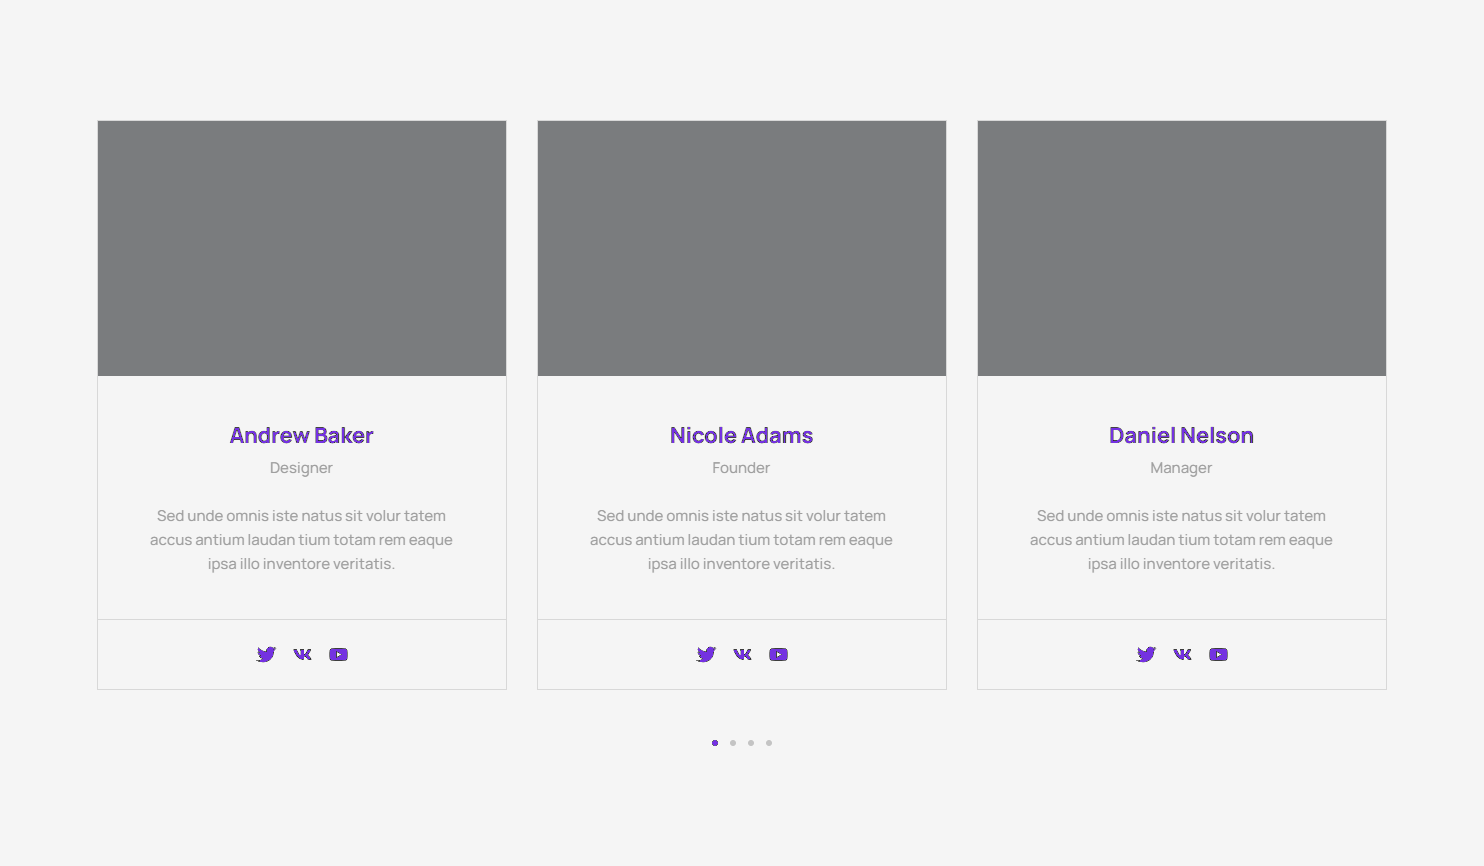Open Daniel Nelson's name link

coord(1181,435)
